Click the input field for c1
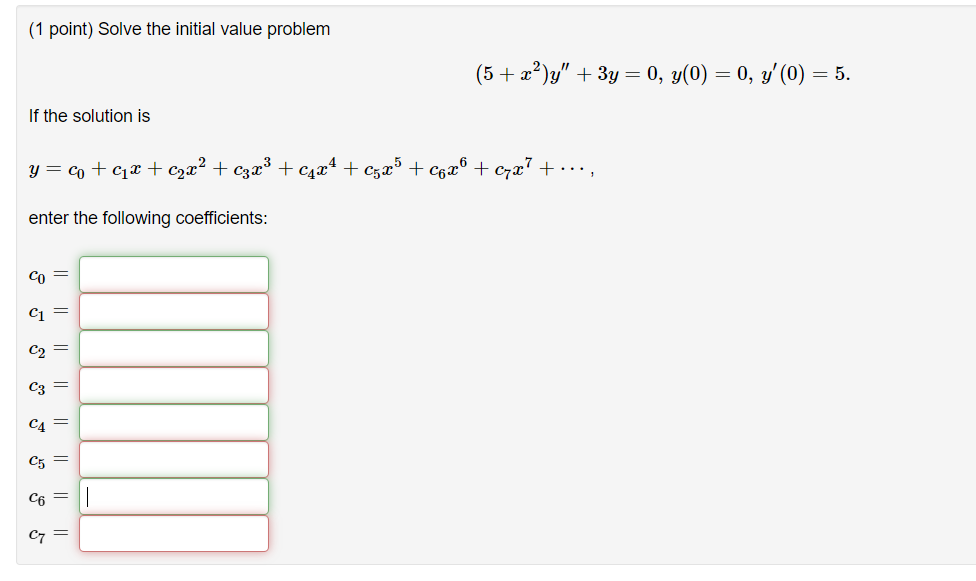Image resolution: width=976 pixels, height=581 pixels. point(173,310)
